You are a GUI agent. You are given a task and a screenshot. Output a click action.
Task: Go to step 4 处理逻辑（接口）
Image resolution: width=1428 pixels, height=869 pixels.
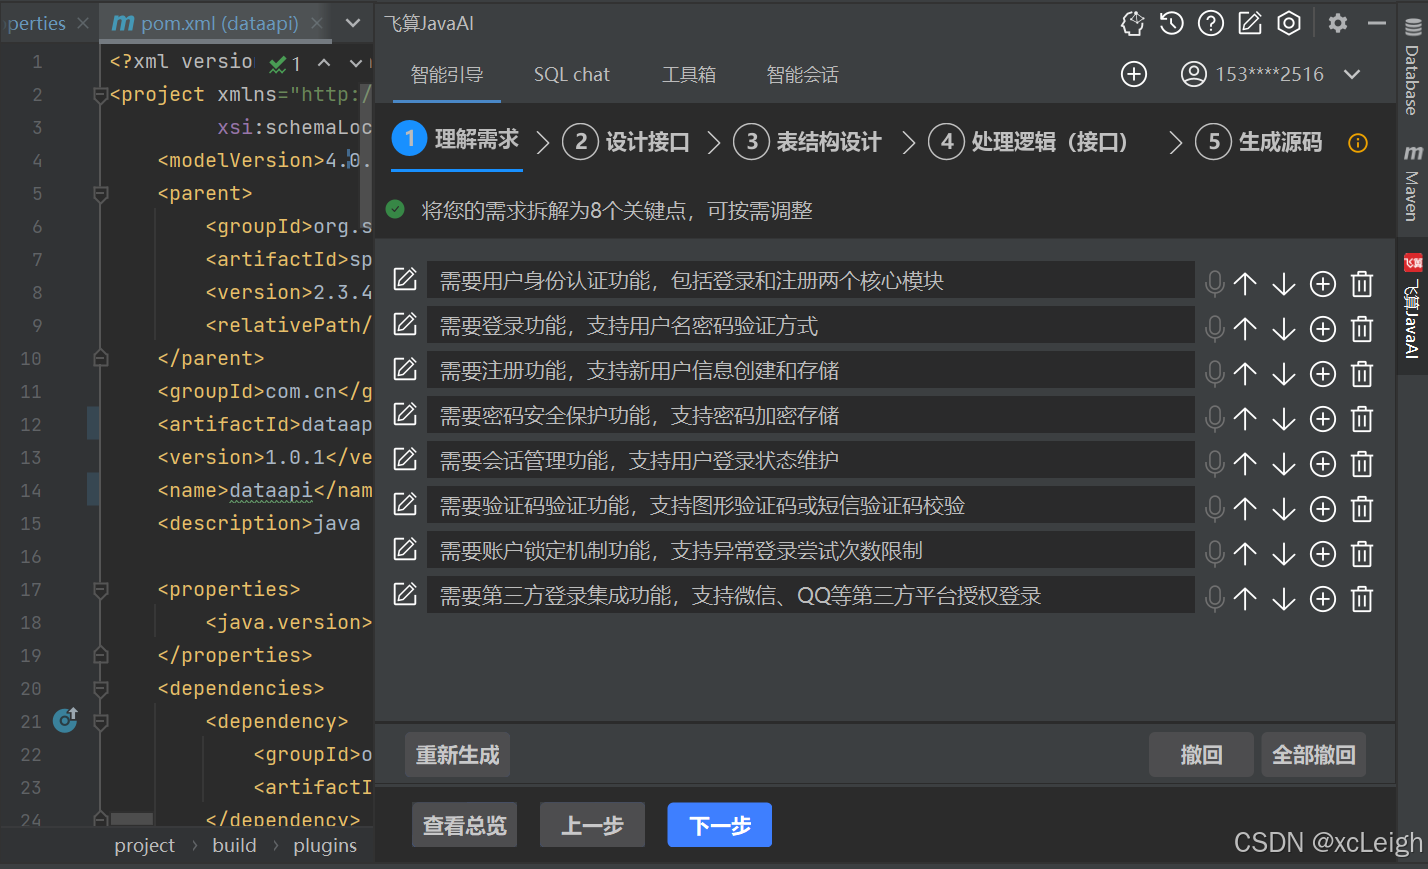(1029, 142)
